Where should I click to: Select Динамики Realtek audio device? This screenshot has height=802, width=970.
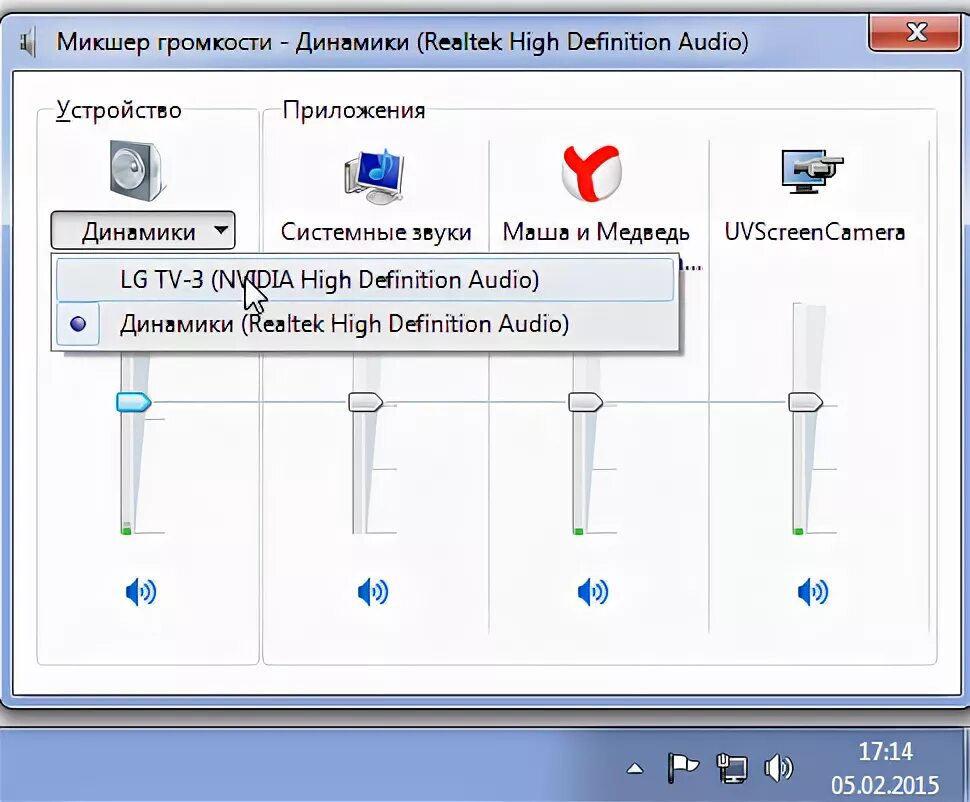pyautogui.click(x=365, y=324)
